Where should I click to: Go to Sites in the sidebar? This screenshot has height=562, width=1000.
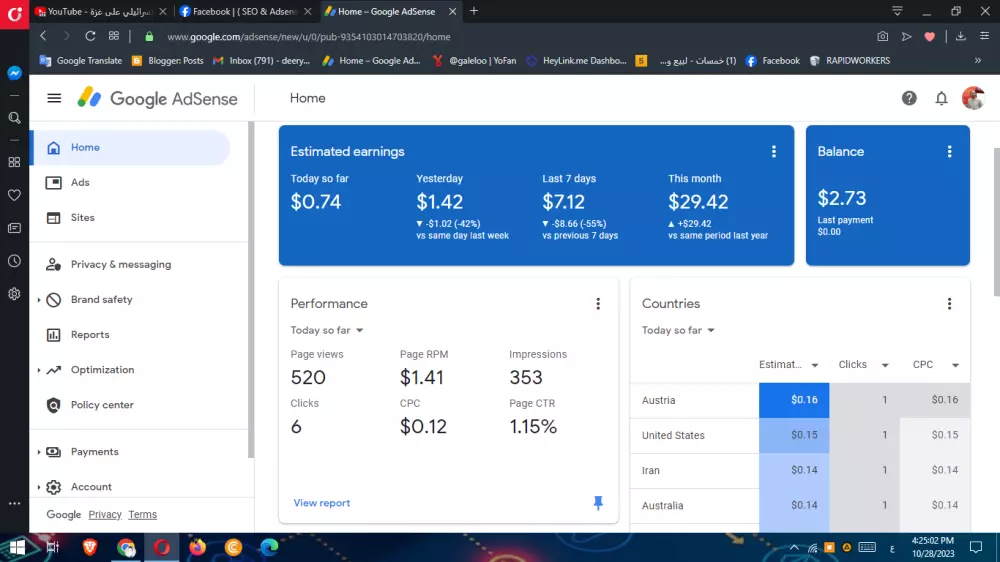tap(82, 217)
